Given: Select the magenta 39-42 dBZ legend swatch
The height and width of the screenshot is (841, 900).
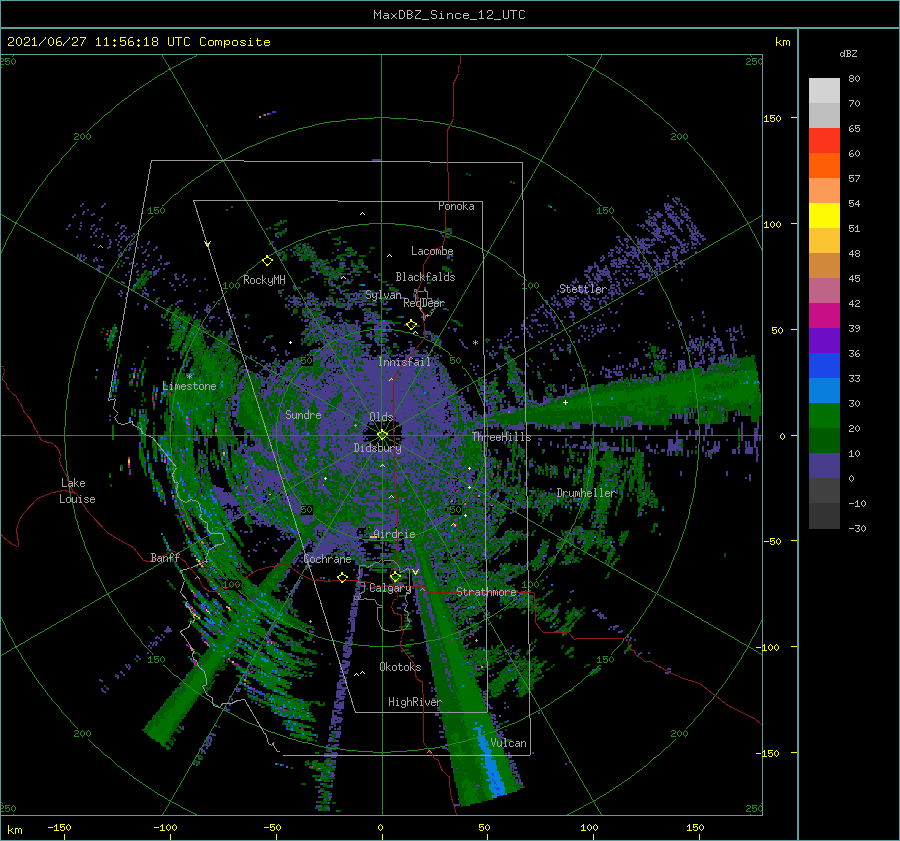Looking at the screenshot, I should [824, 316].
